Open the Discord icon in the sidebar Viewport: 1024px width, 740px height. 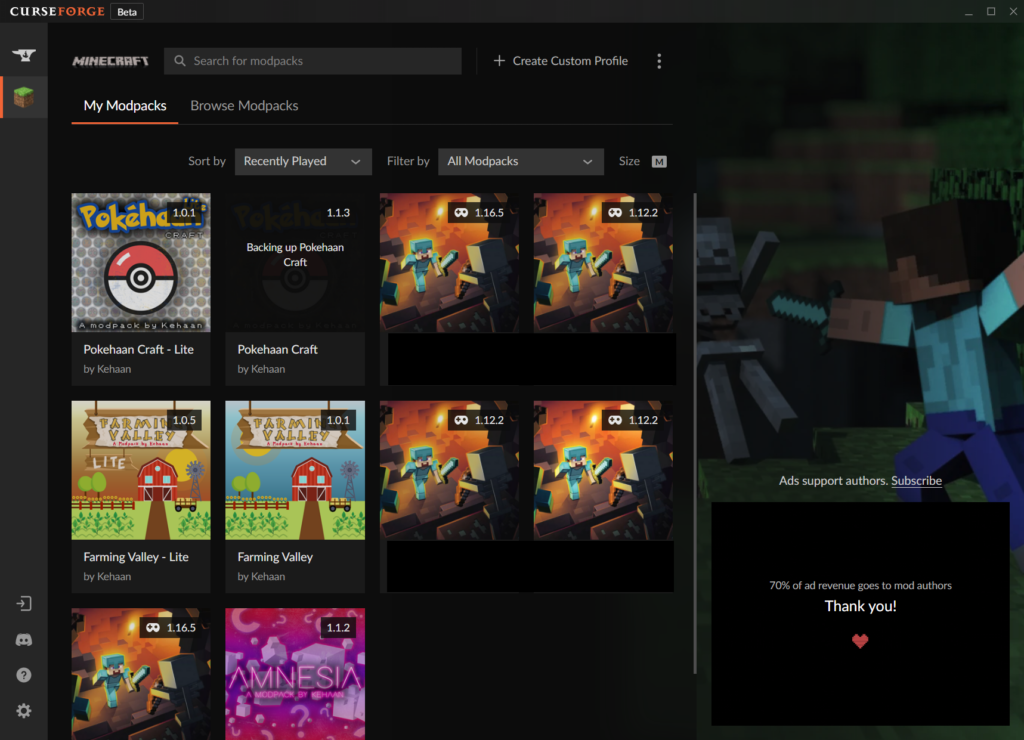24,640
